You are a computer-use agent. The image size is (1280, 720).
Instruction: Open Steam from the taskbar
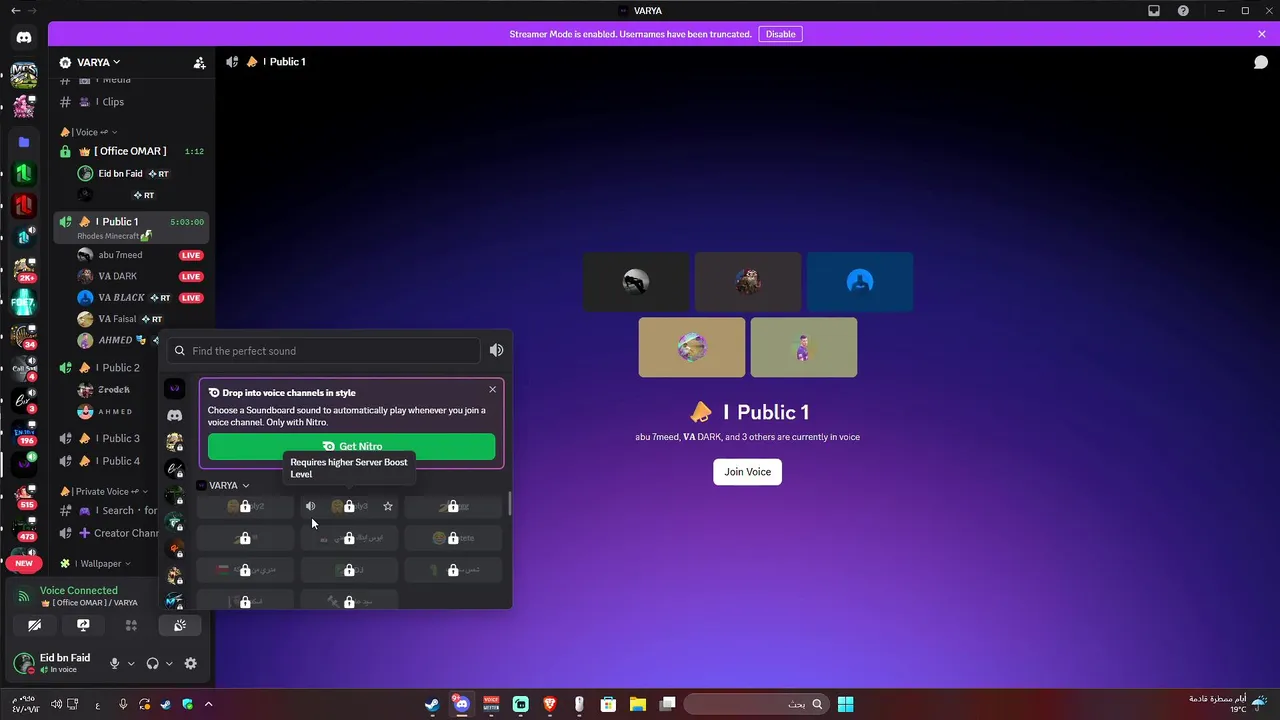point(432,704)
